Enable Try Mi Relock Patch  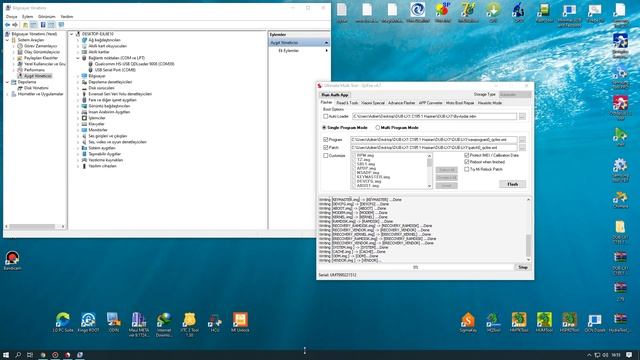pyautogui.click(x=467, y=169)
